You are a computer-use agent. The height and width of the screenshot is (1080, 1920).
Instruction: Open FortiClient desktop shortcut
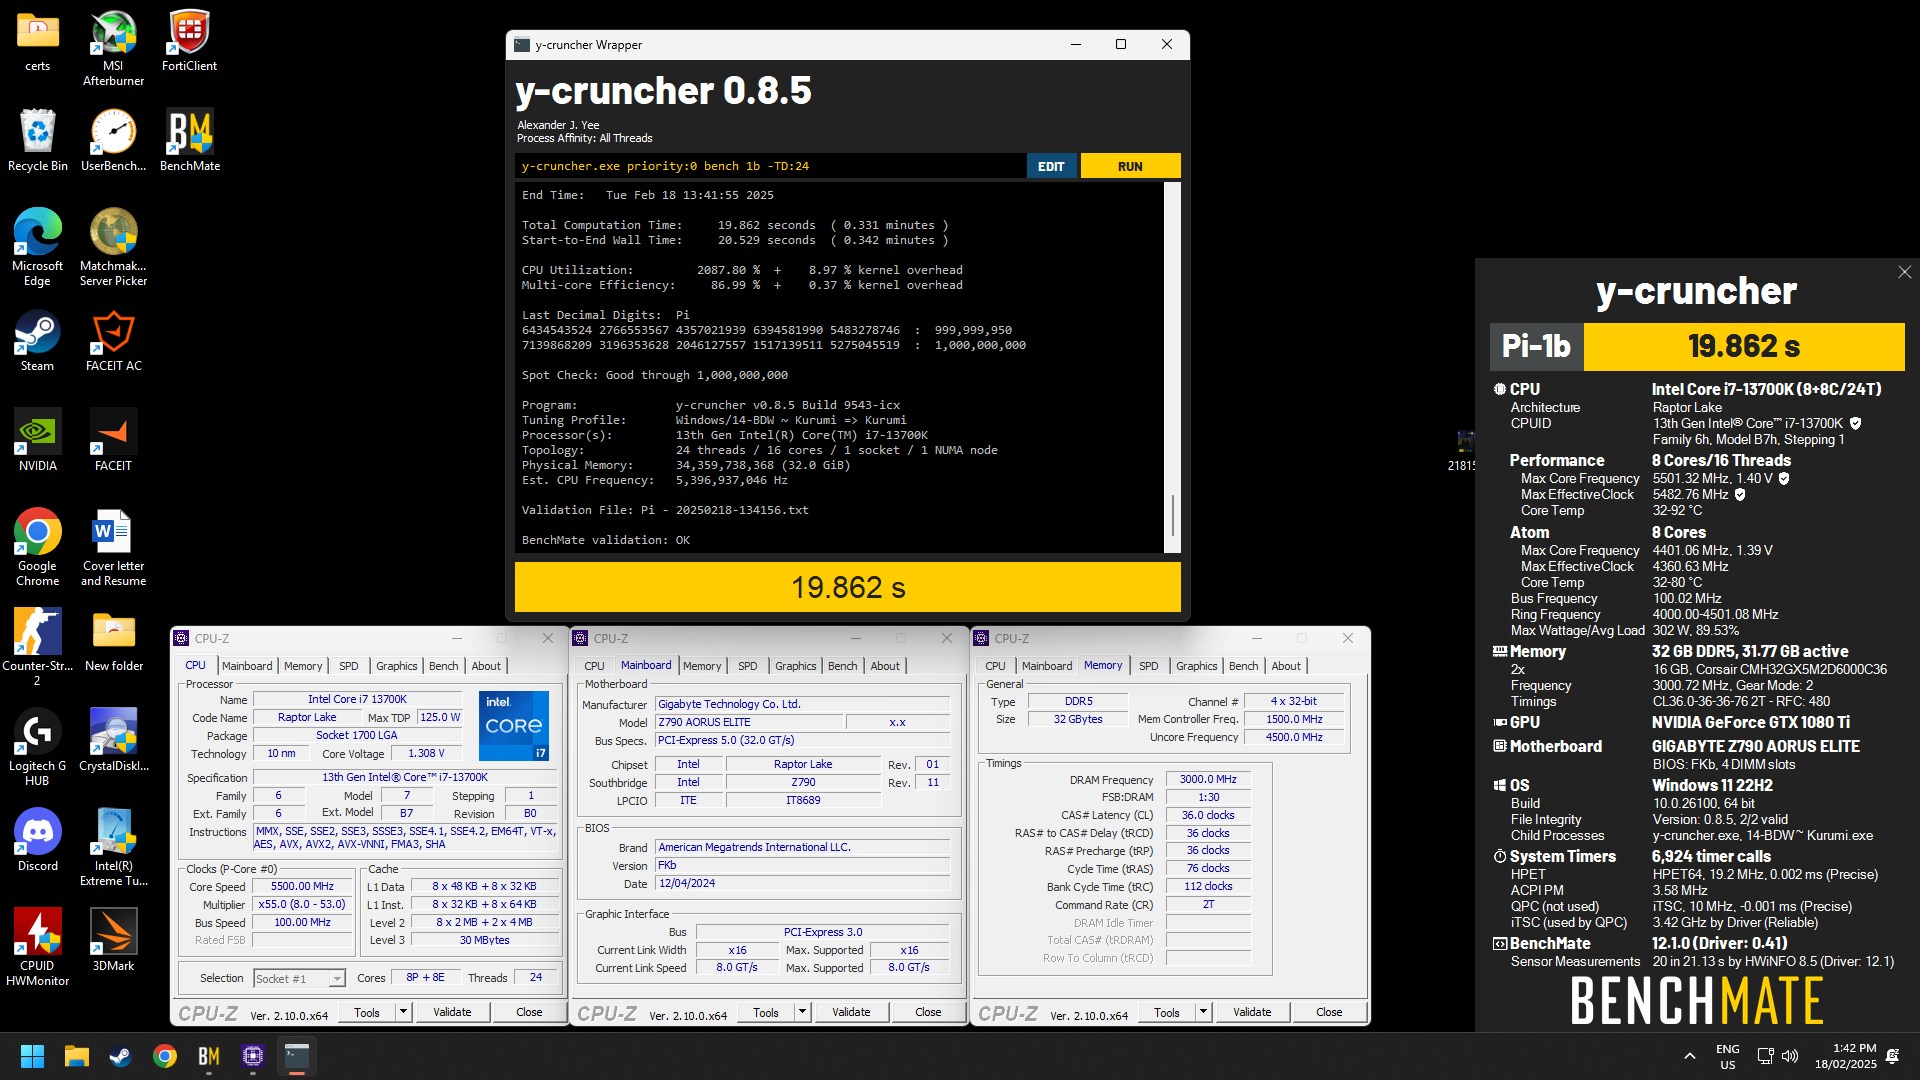[189, 42]
